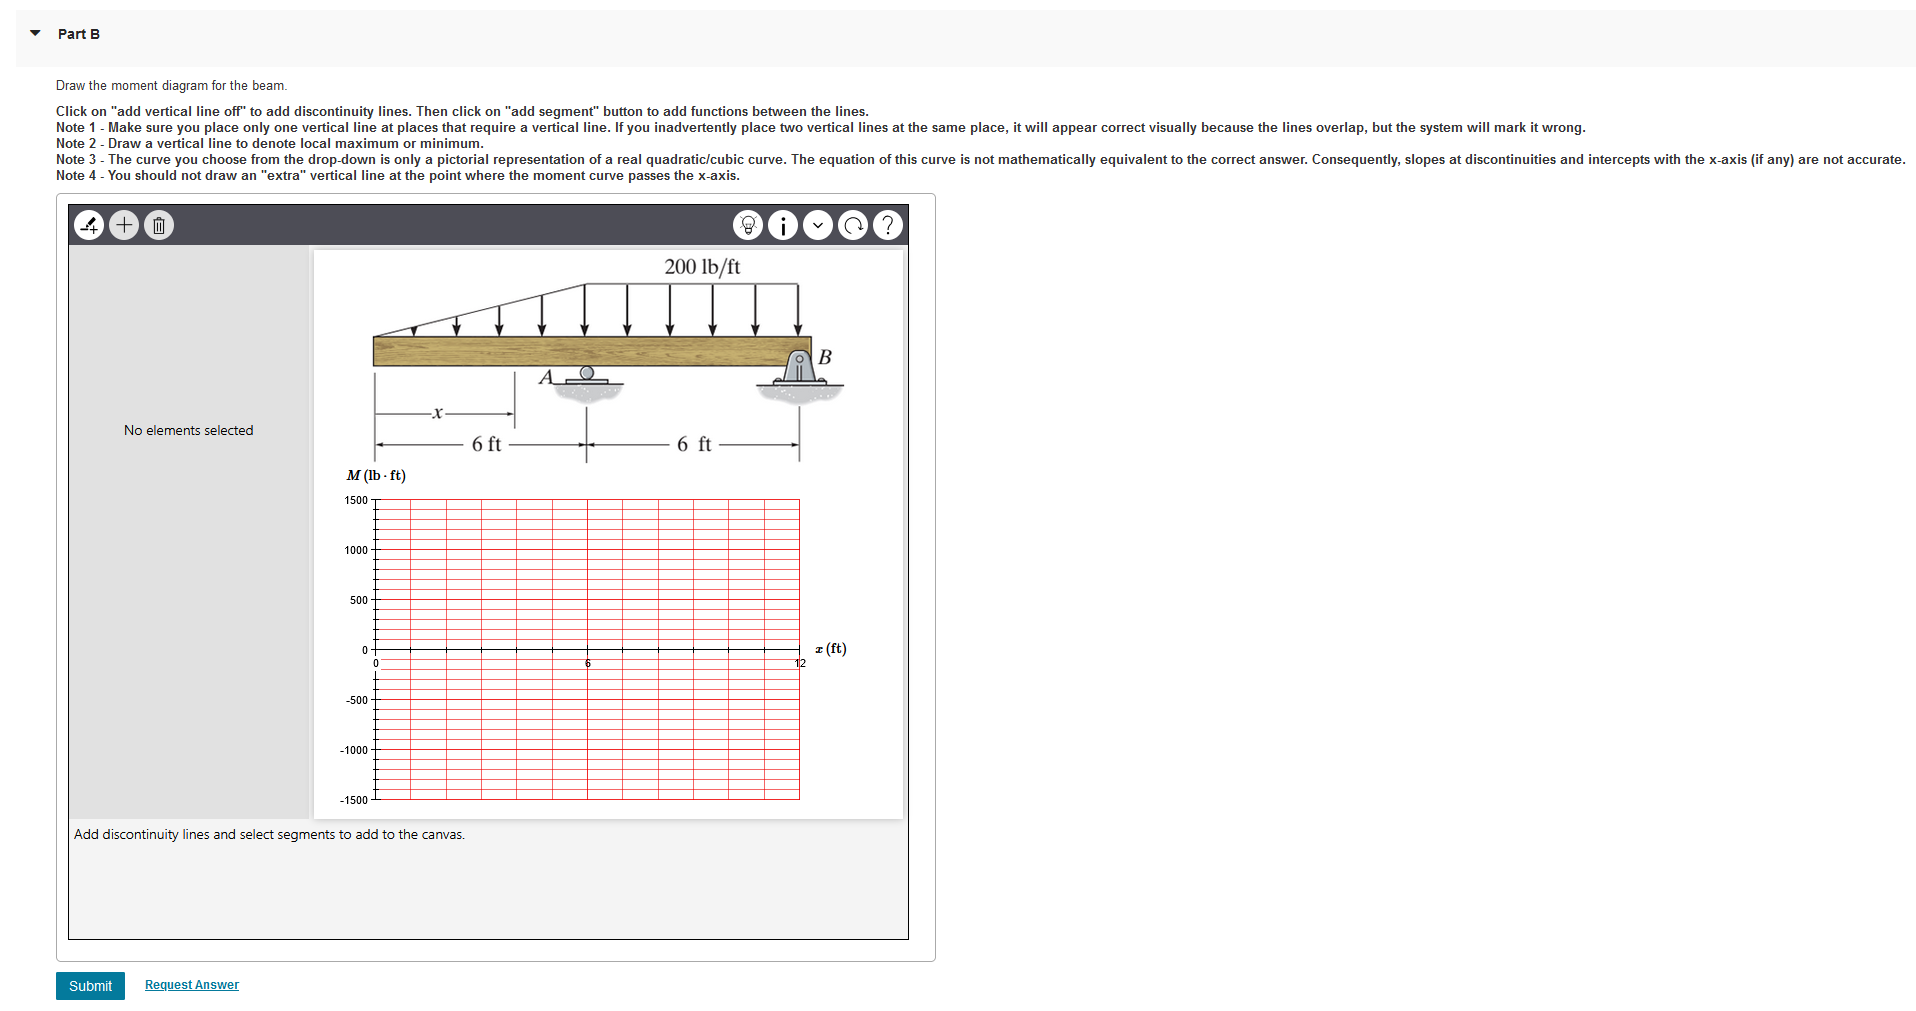
Task: Click the x (ft) axis label
Action: [829, 648]
